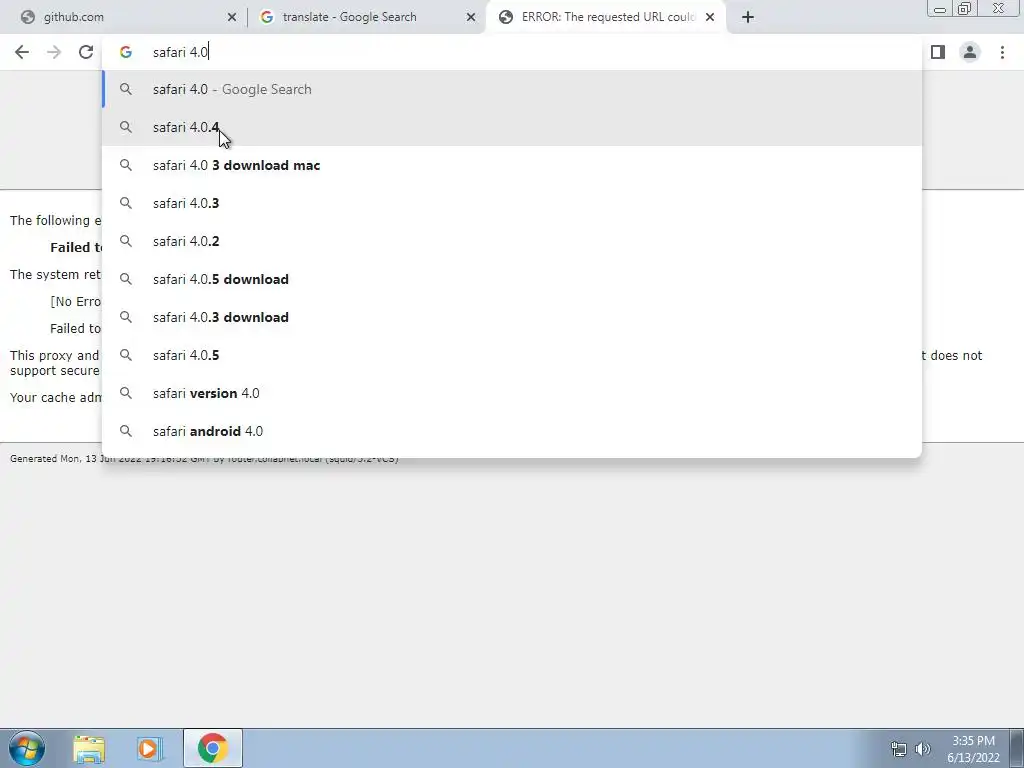Viewport: 1024px width, 768px height.
Task: Close the github.com tab
Action: coord(232,17)
